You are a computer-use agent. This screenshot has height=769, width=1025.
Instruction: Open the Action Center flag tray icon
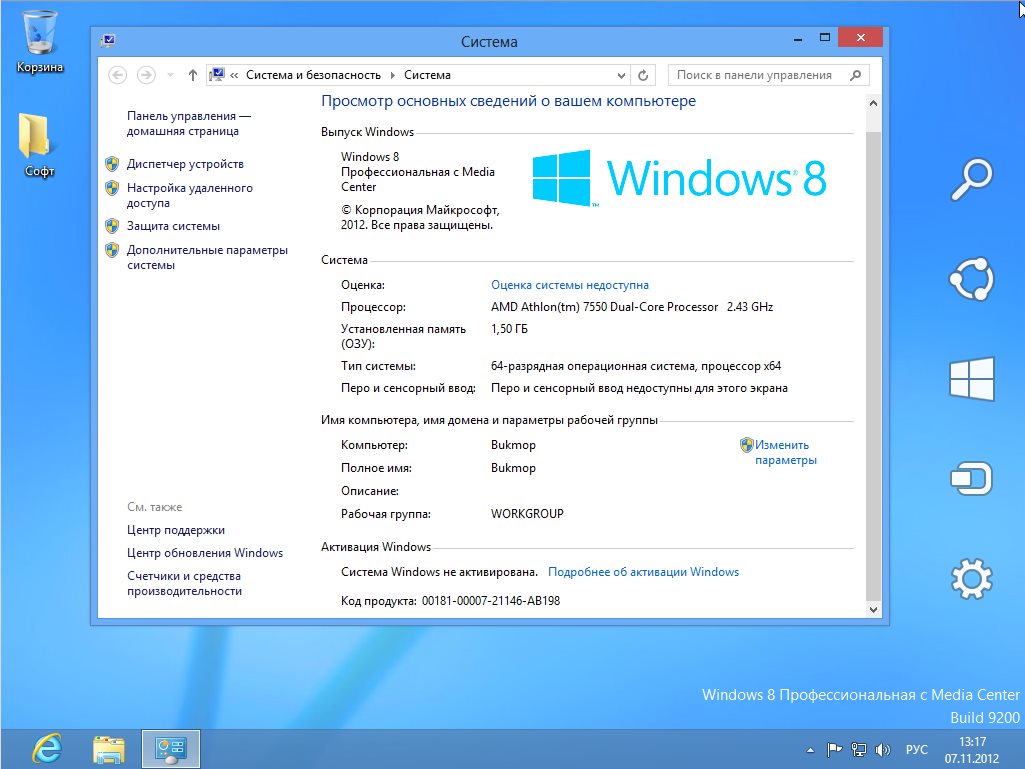(x=834, y=749)
